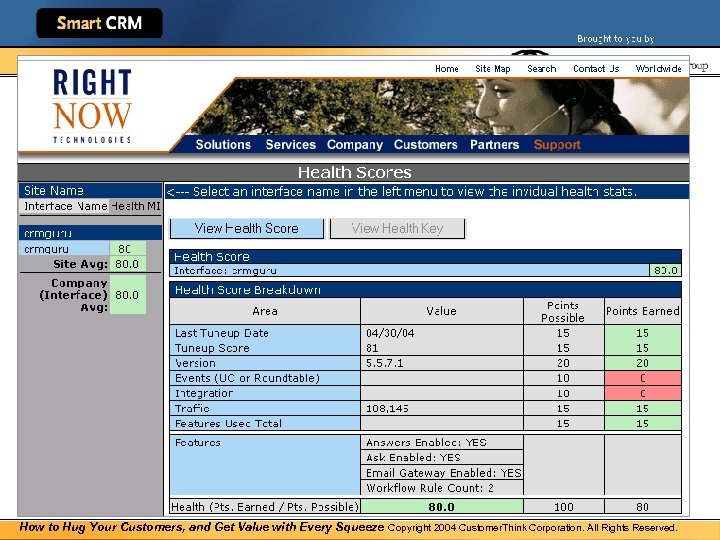This screenshot has height=540, width=720.
Task: Open the Home link
Action: pyautogui.click(x=447, y=69)
